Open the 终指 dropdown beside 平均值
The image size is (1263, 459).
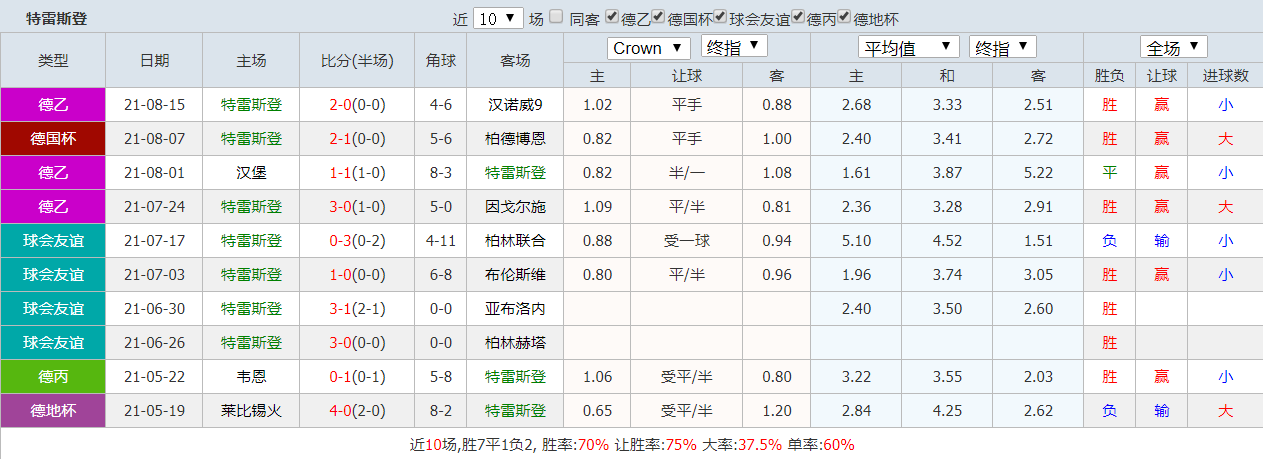pyautogui.click(x=1003, y=47)
